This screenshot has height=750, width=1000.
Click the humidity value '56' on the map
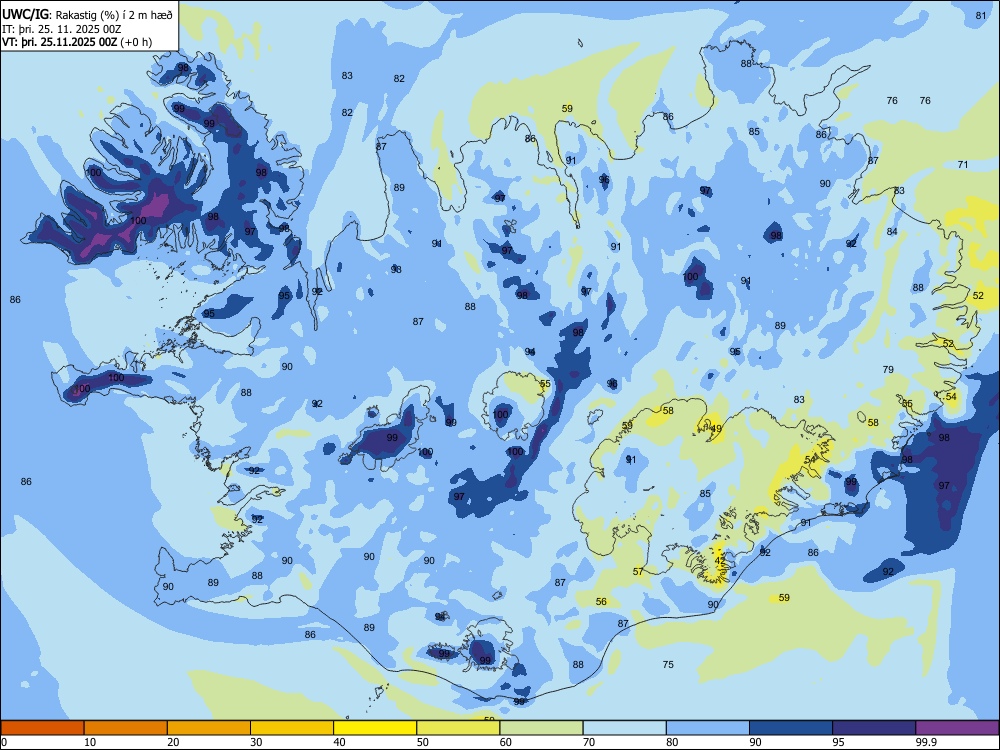[601, 601]
